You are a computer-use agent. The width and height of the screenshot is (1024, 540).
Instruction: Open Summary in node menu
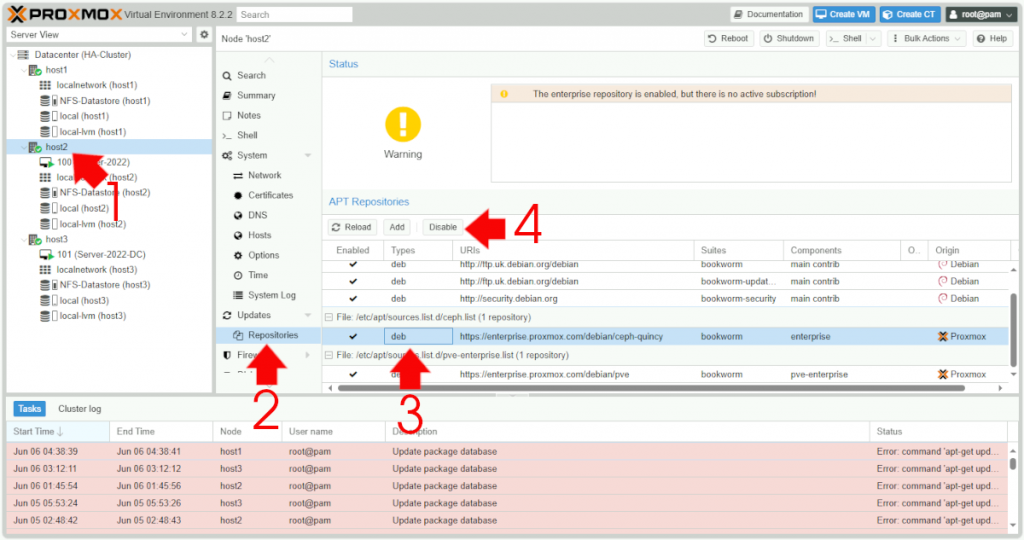click(x=256, y=95)
